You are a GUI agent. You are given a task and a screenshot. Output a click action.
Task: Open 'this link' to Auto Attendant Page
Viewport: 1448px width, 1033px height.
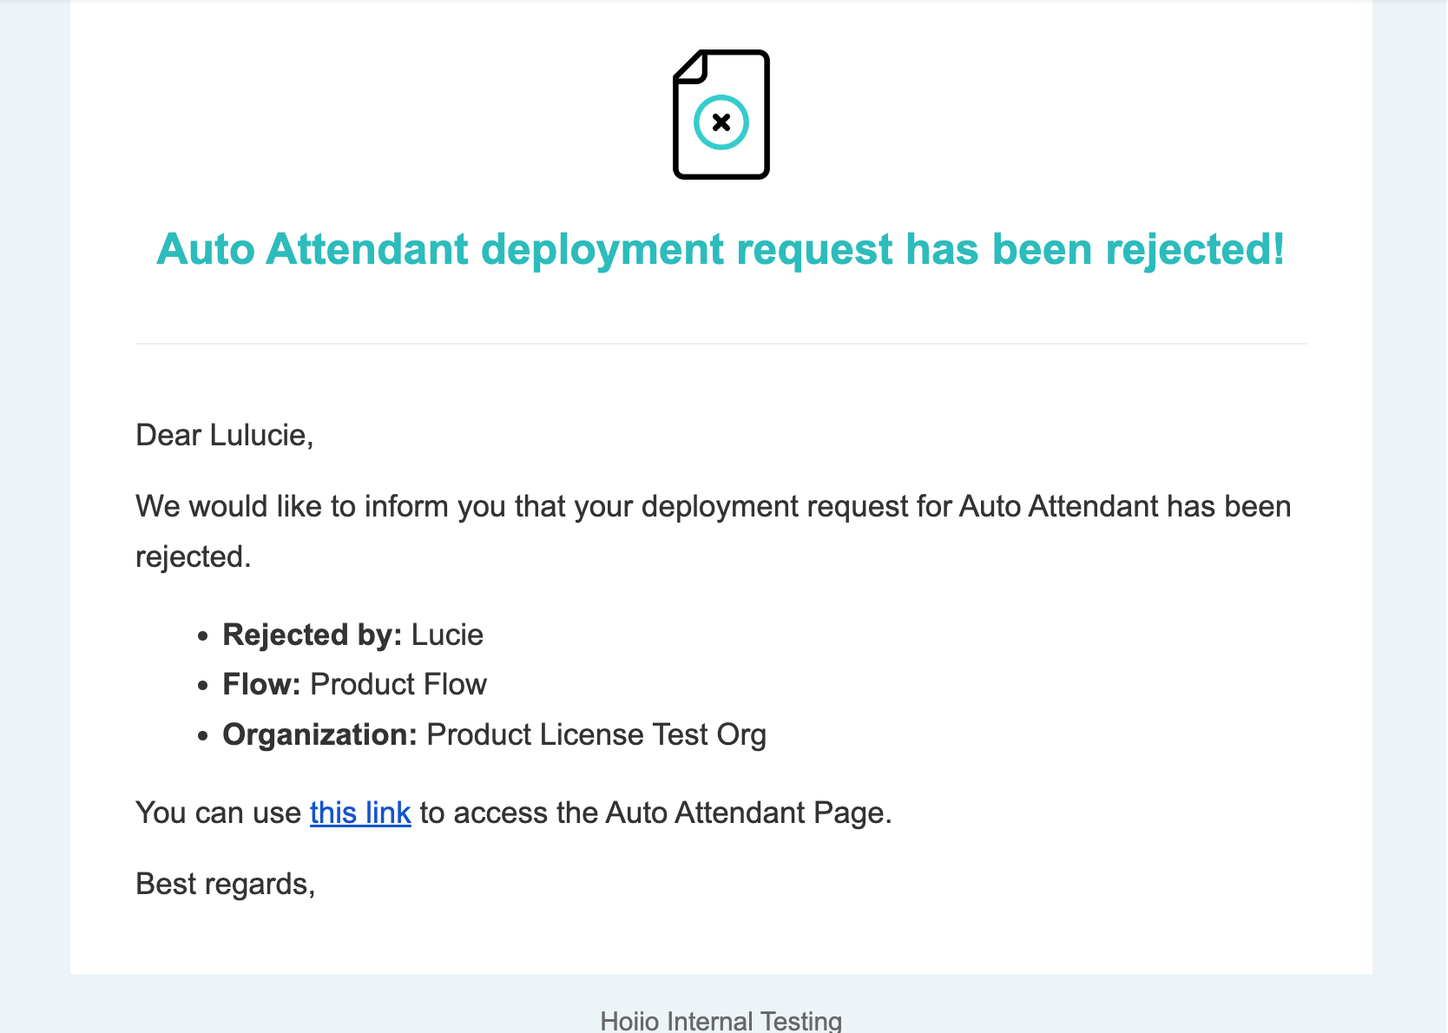click(360, 812)
